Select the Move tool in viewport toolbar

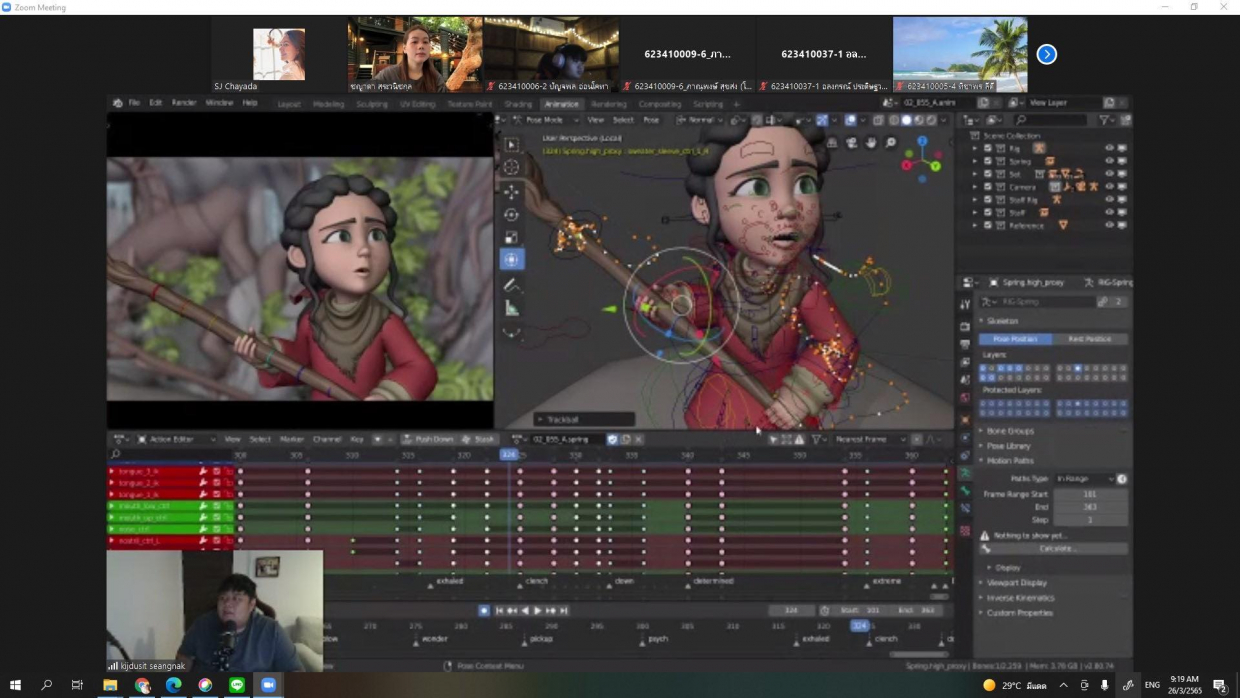click(x=511, y=191)
